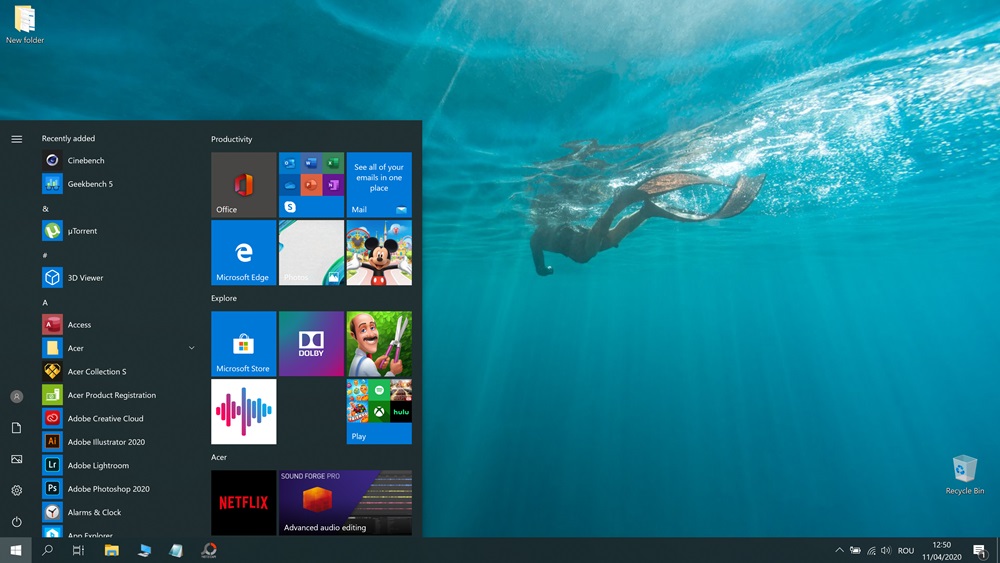Open Documents from Start sidebar
This screenshot has width=1000, height=563.
point(17,428)
